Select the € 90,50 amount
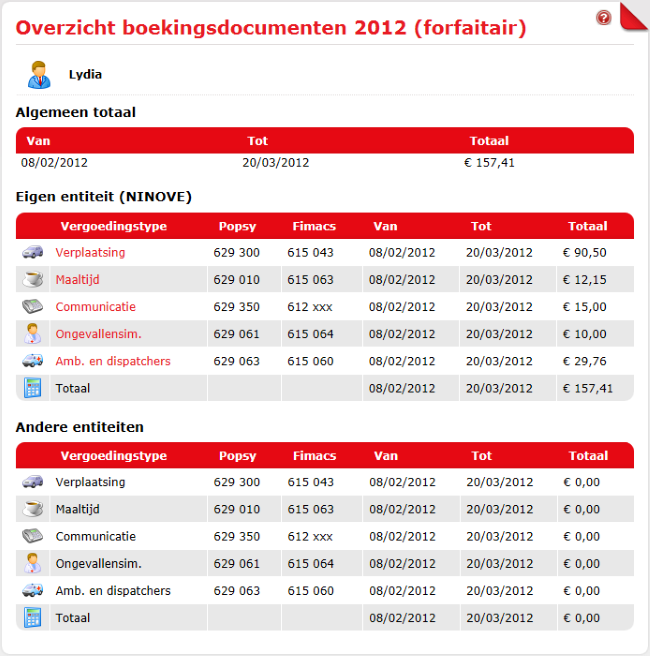This screenshot has width=650, height=656. [585, 252]
